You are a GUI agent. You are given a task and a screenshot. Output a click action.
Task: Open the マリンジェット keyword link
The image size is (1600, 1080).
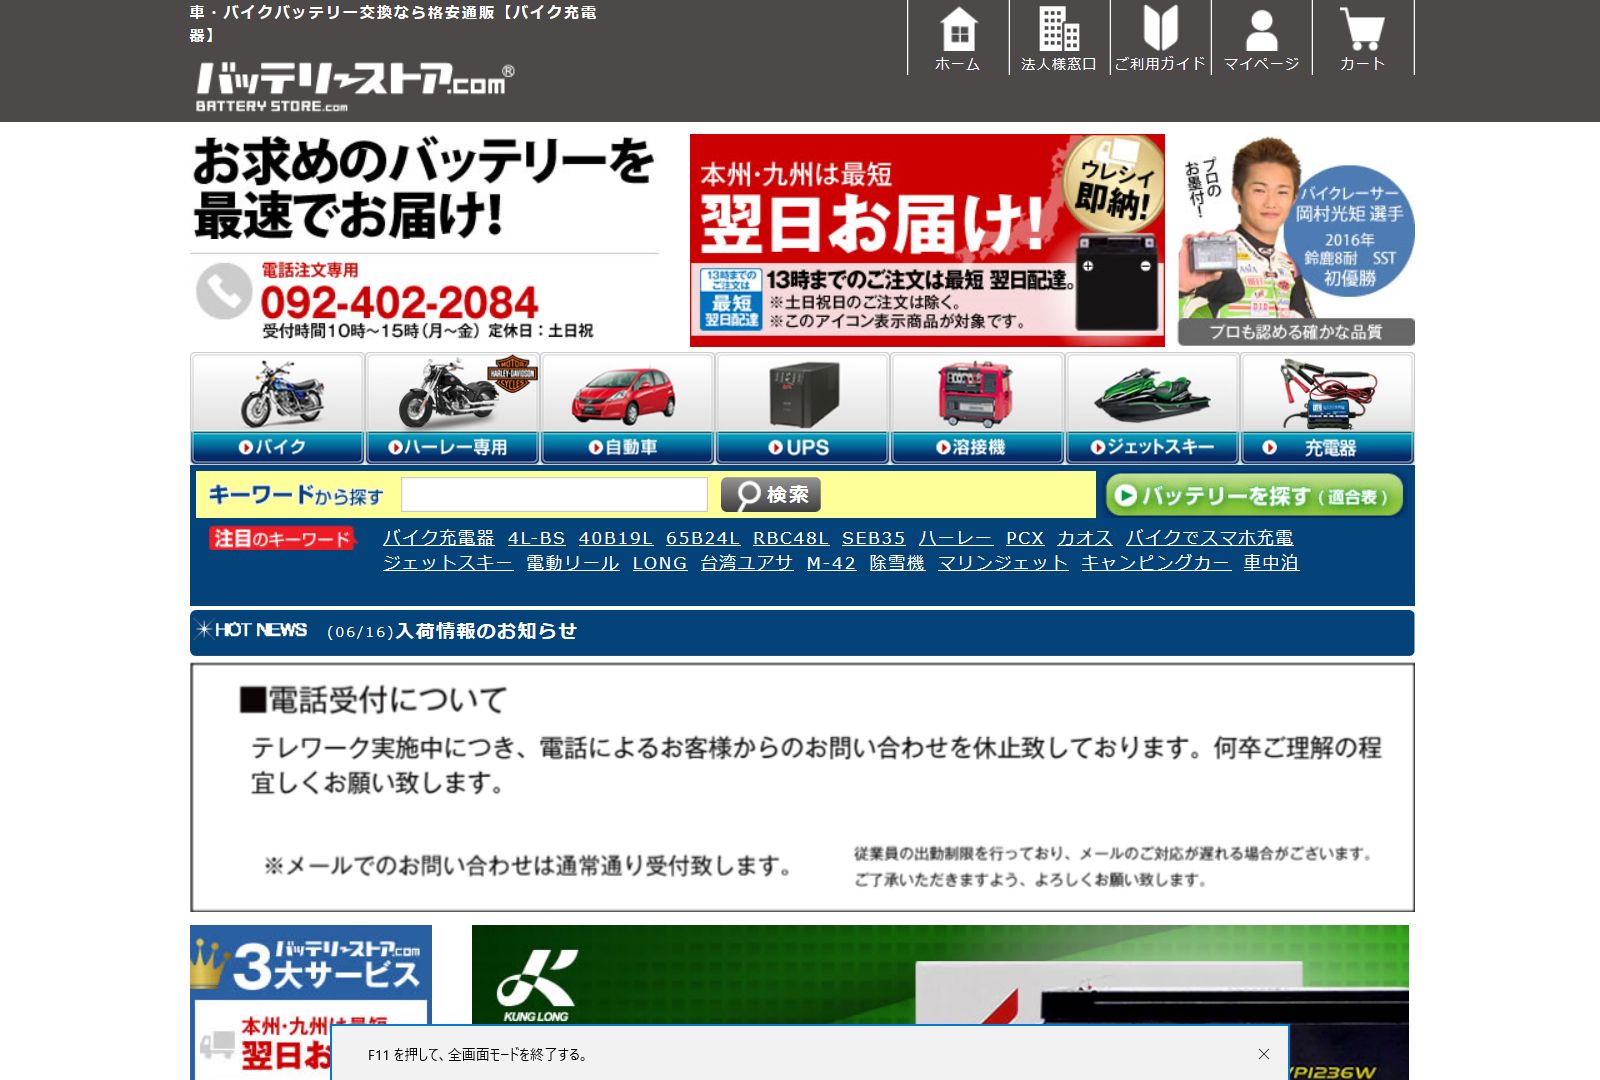[x=1003, y=563]
